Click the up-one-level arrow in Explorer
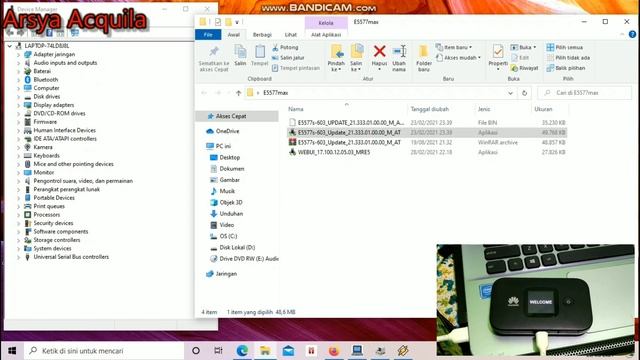640x360 pixels. pos(238,93)
